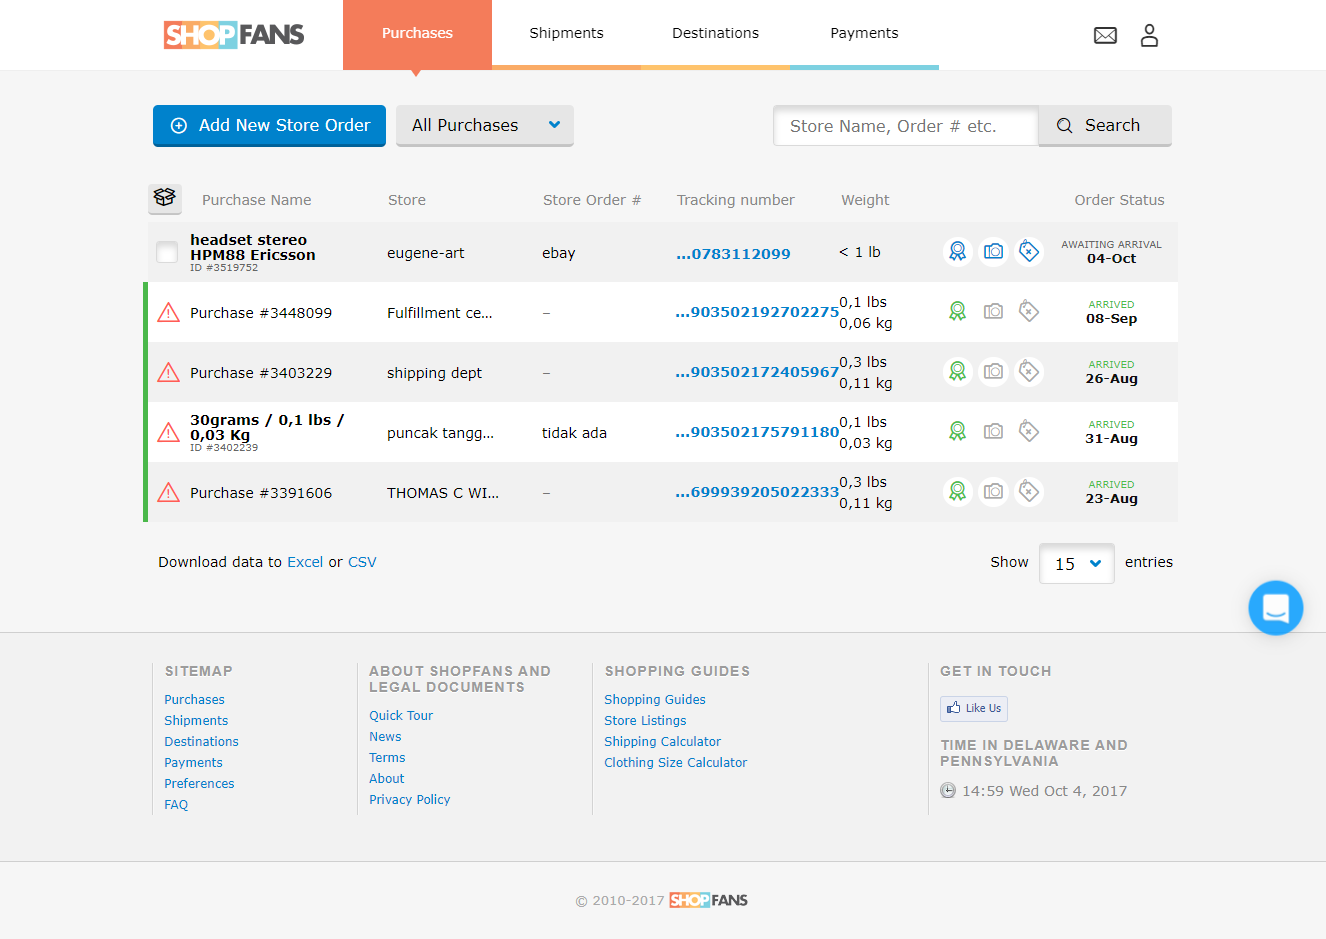This screenshot has width=1326, height=939.
Task: Open the All Purchases filter dropdown
Action: point(485,125)
